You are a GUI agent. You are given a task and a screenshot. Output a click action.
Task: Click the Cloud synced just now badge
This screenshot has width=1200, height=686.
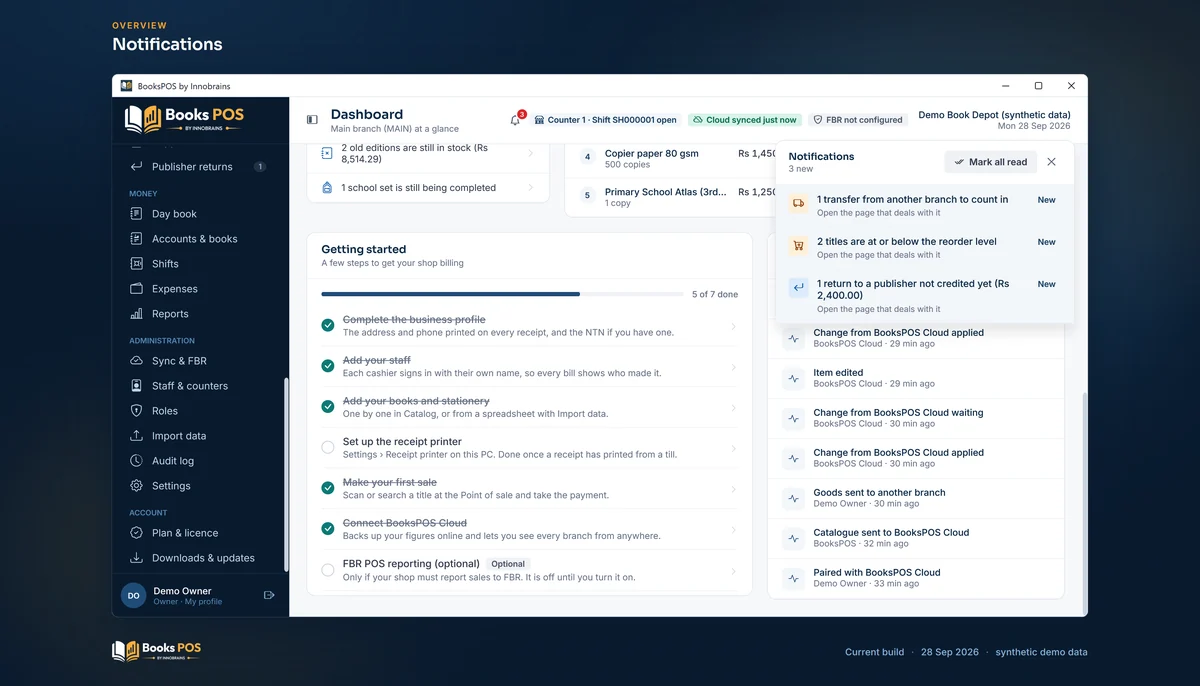point(744,120)
